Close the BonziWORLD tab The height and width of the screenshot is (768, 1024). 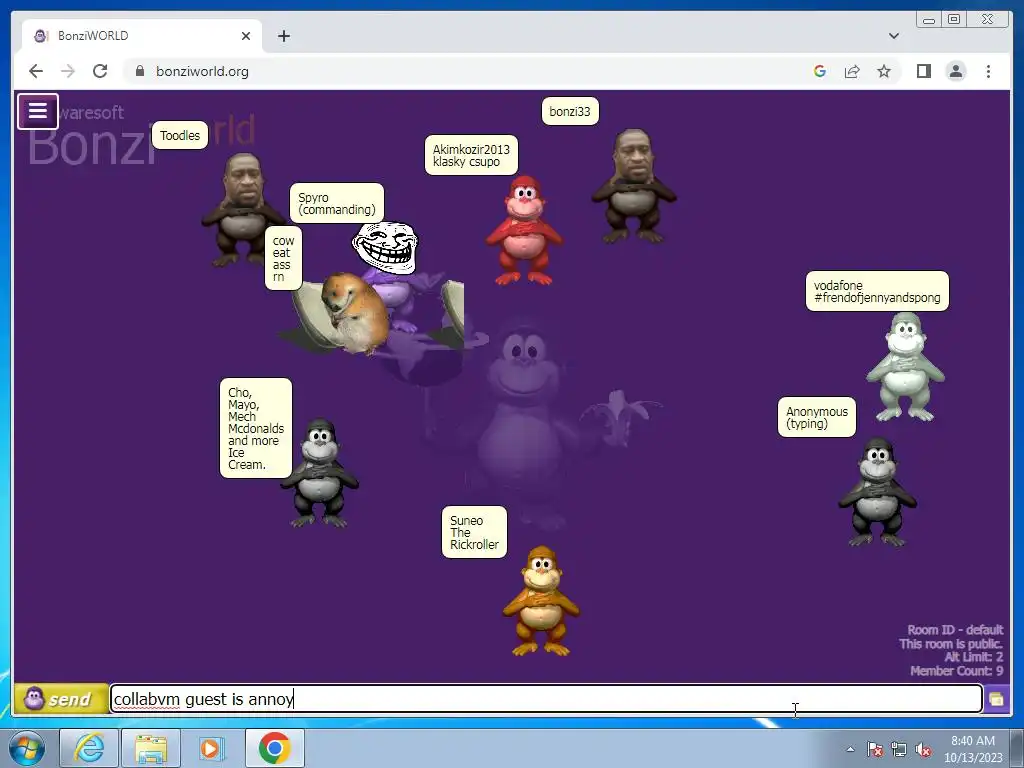(x=246, y=36)
